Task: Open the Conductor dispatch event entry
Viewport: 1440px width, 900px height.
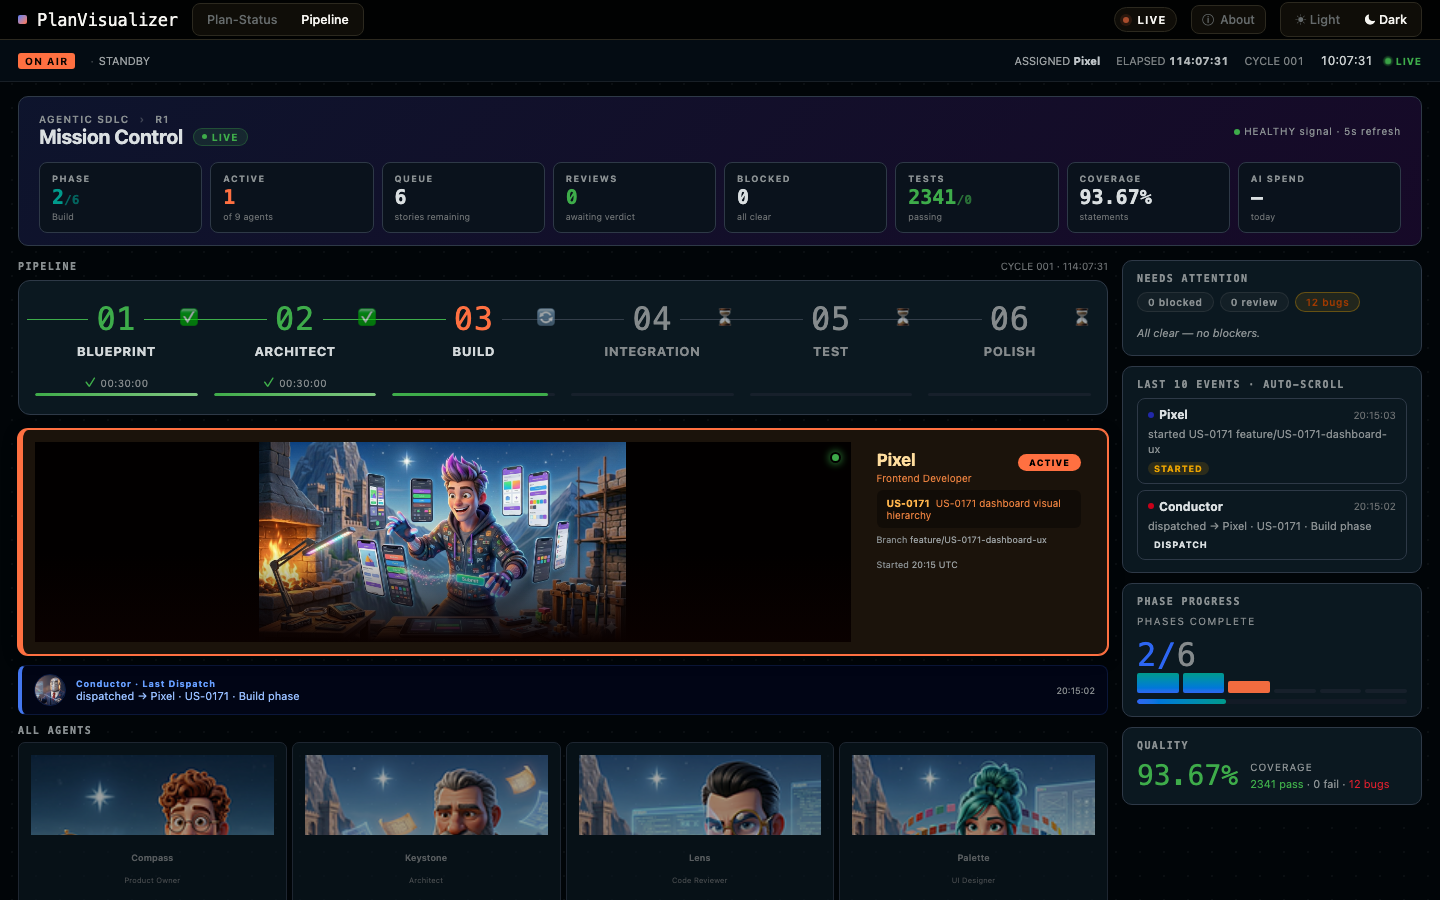Action: (x=1272, y=525)
